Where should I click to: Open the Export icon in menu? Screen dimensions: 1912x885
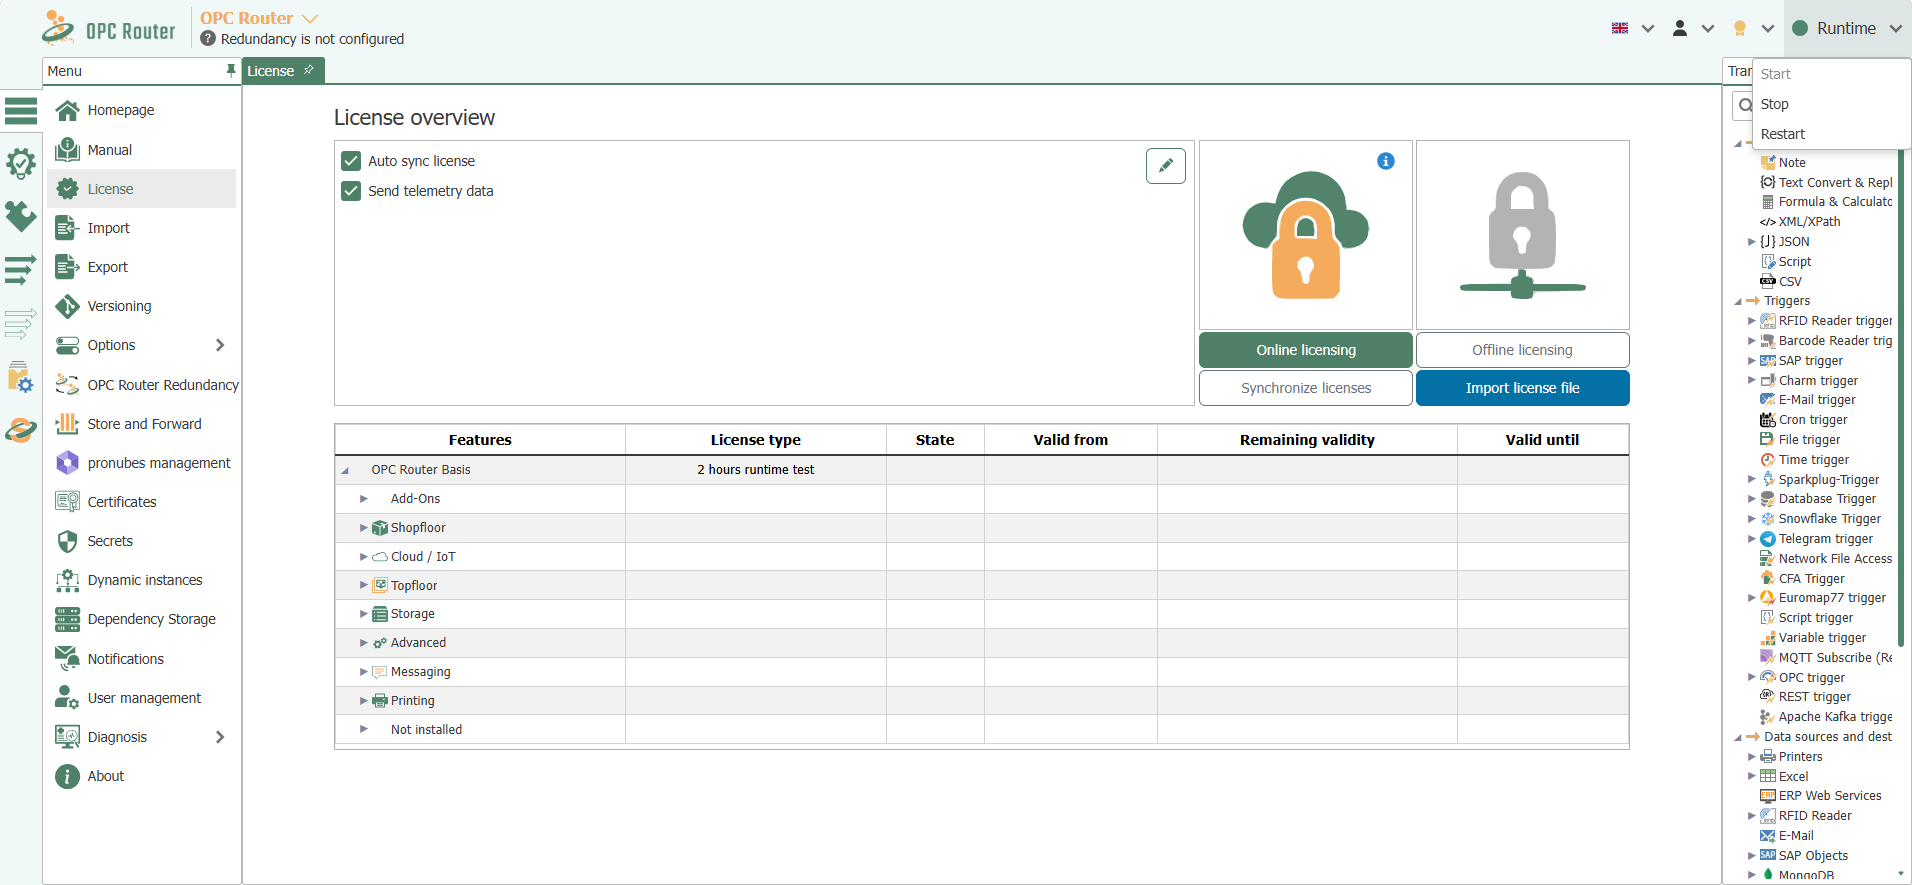[67, 267]
